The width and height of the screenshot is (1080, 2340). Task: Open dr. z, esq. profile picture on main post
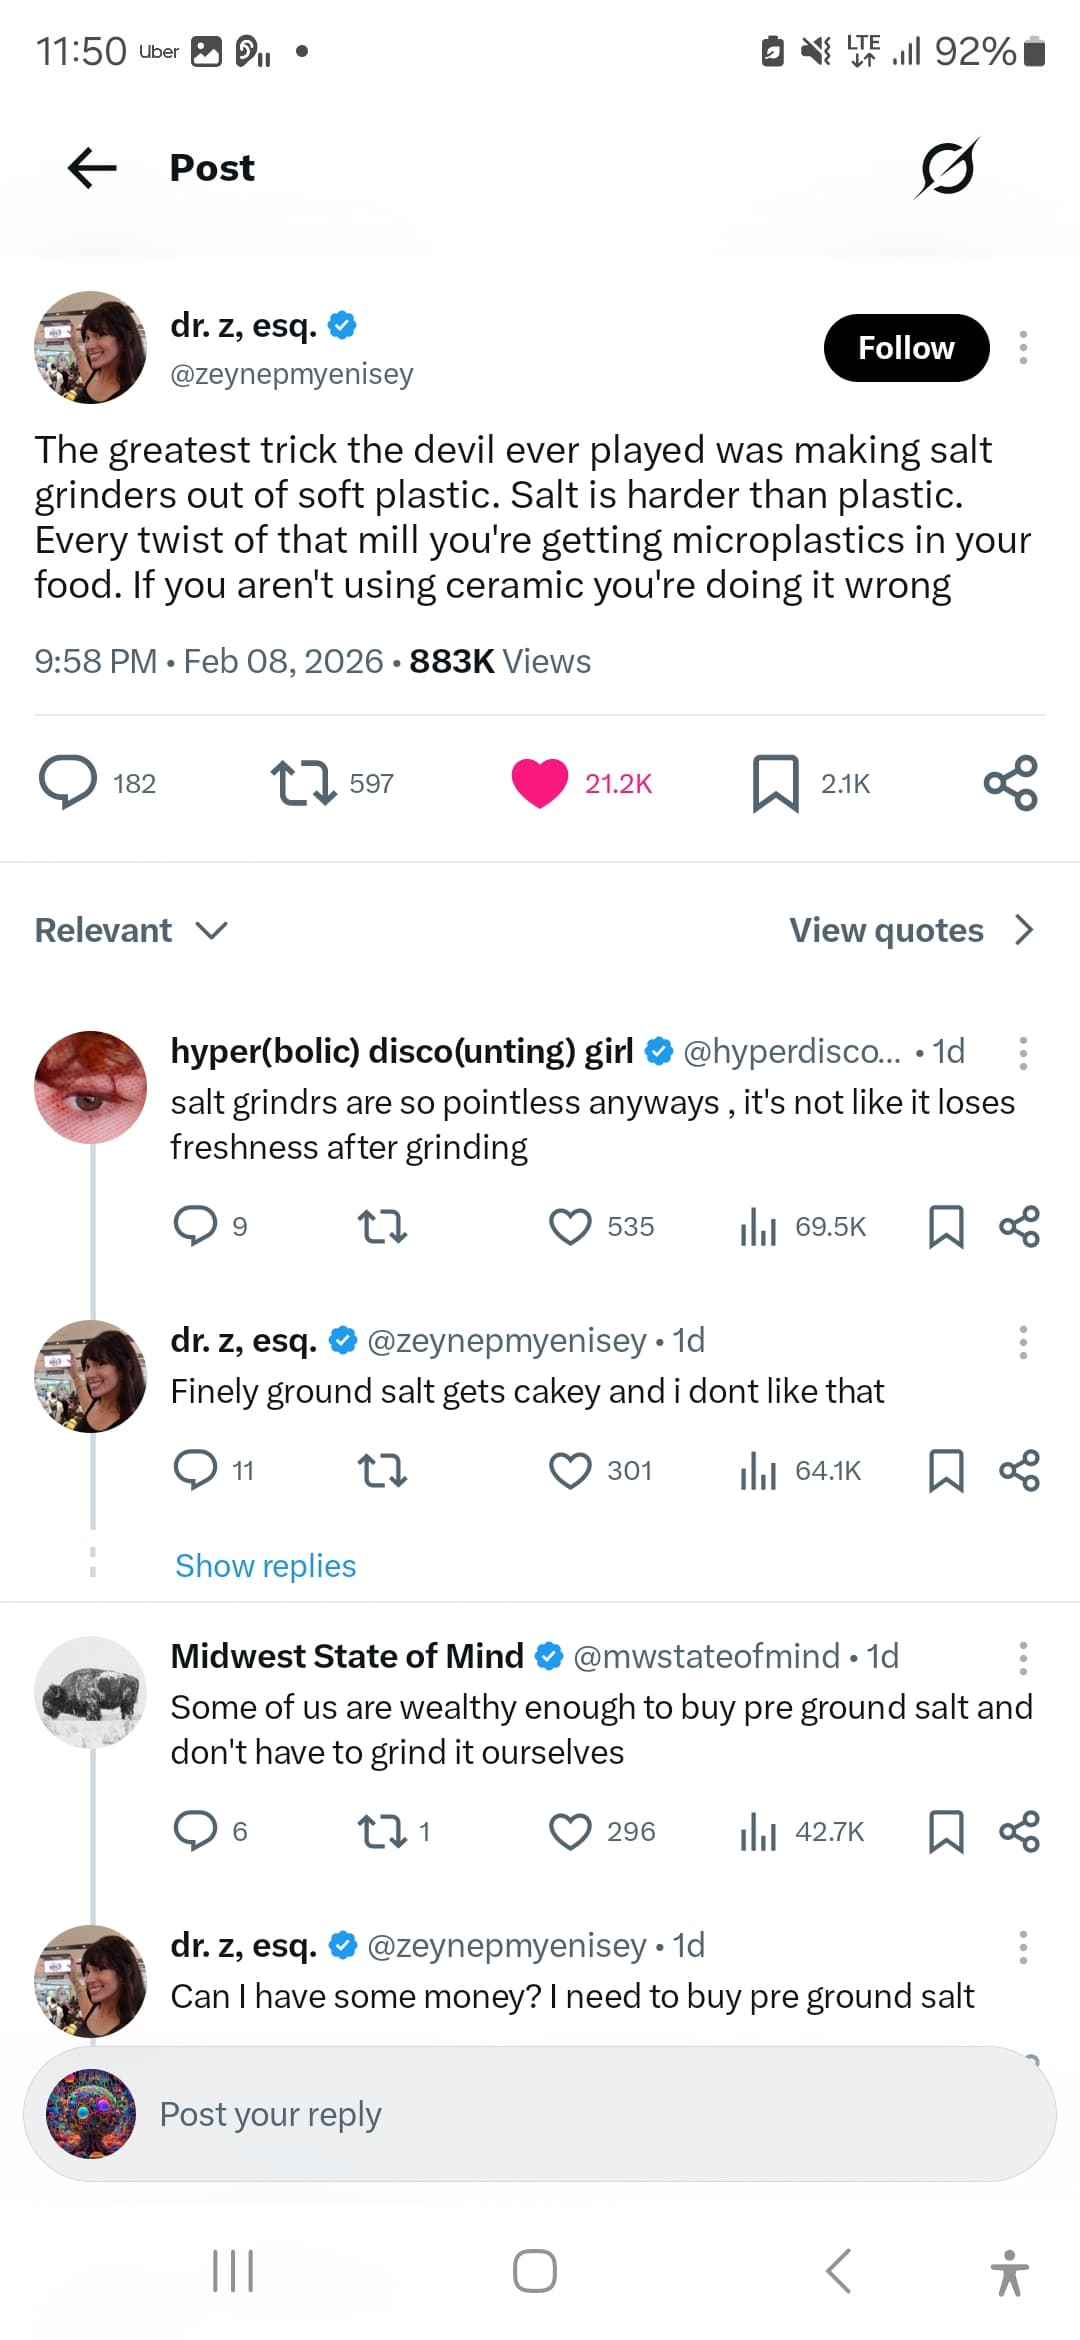pos(91,348)
